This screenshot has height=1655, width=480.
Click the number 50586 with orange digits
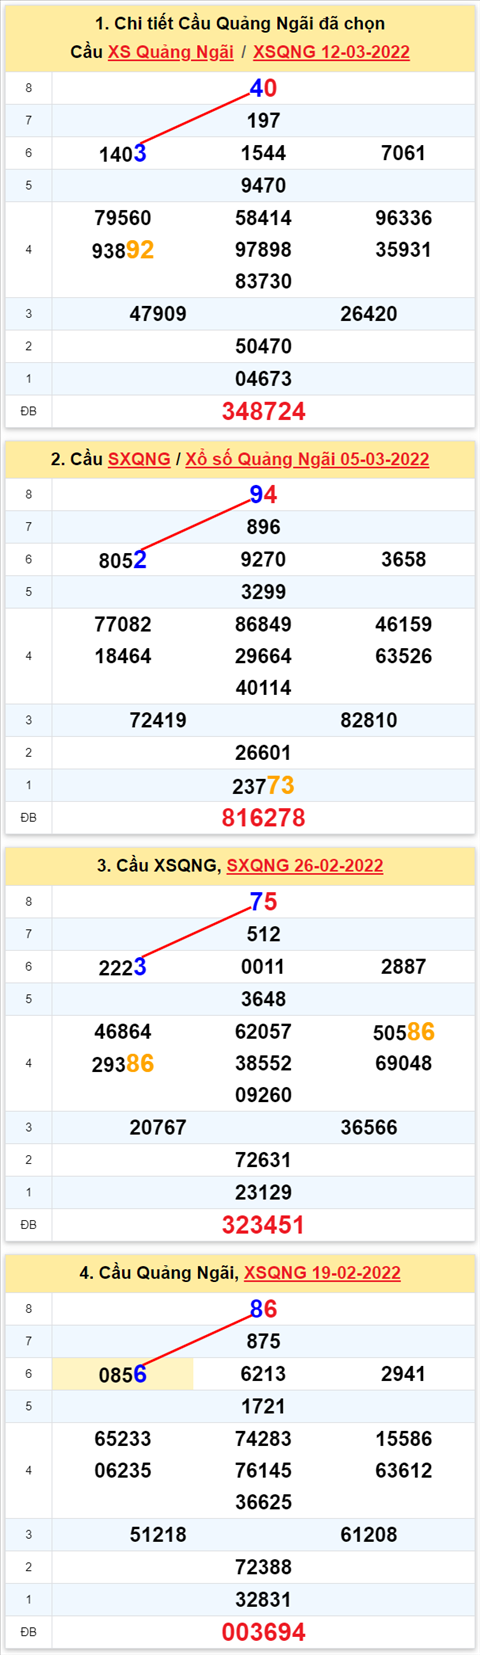(x=404, y=1032)
